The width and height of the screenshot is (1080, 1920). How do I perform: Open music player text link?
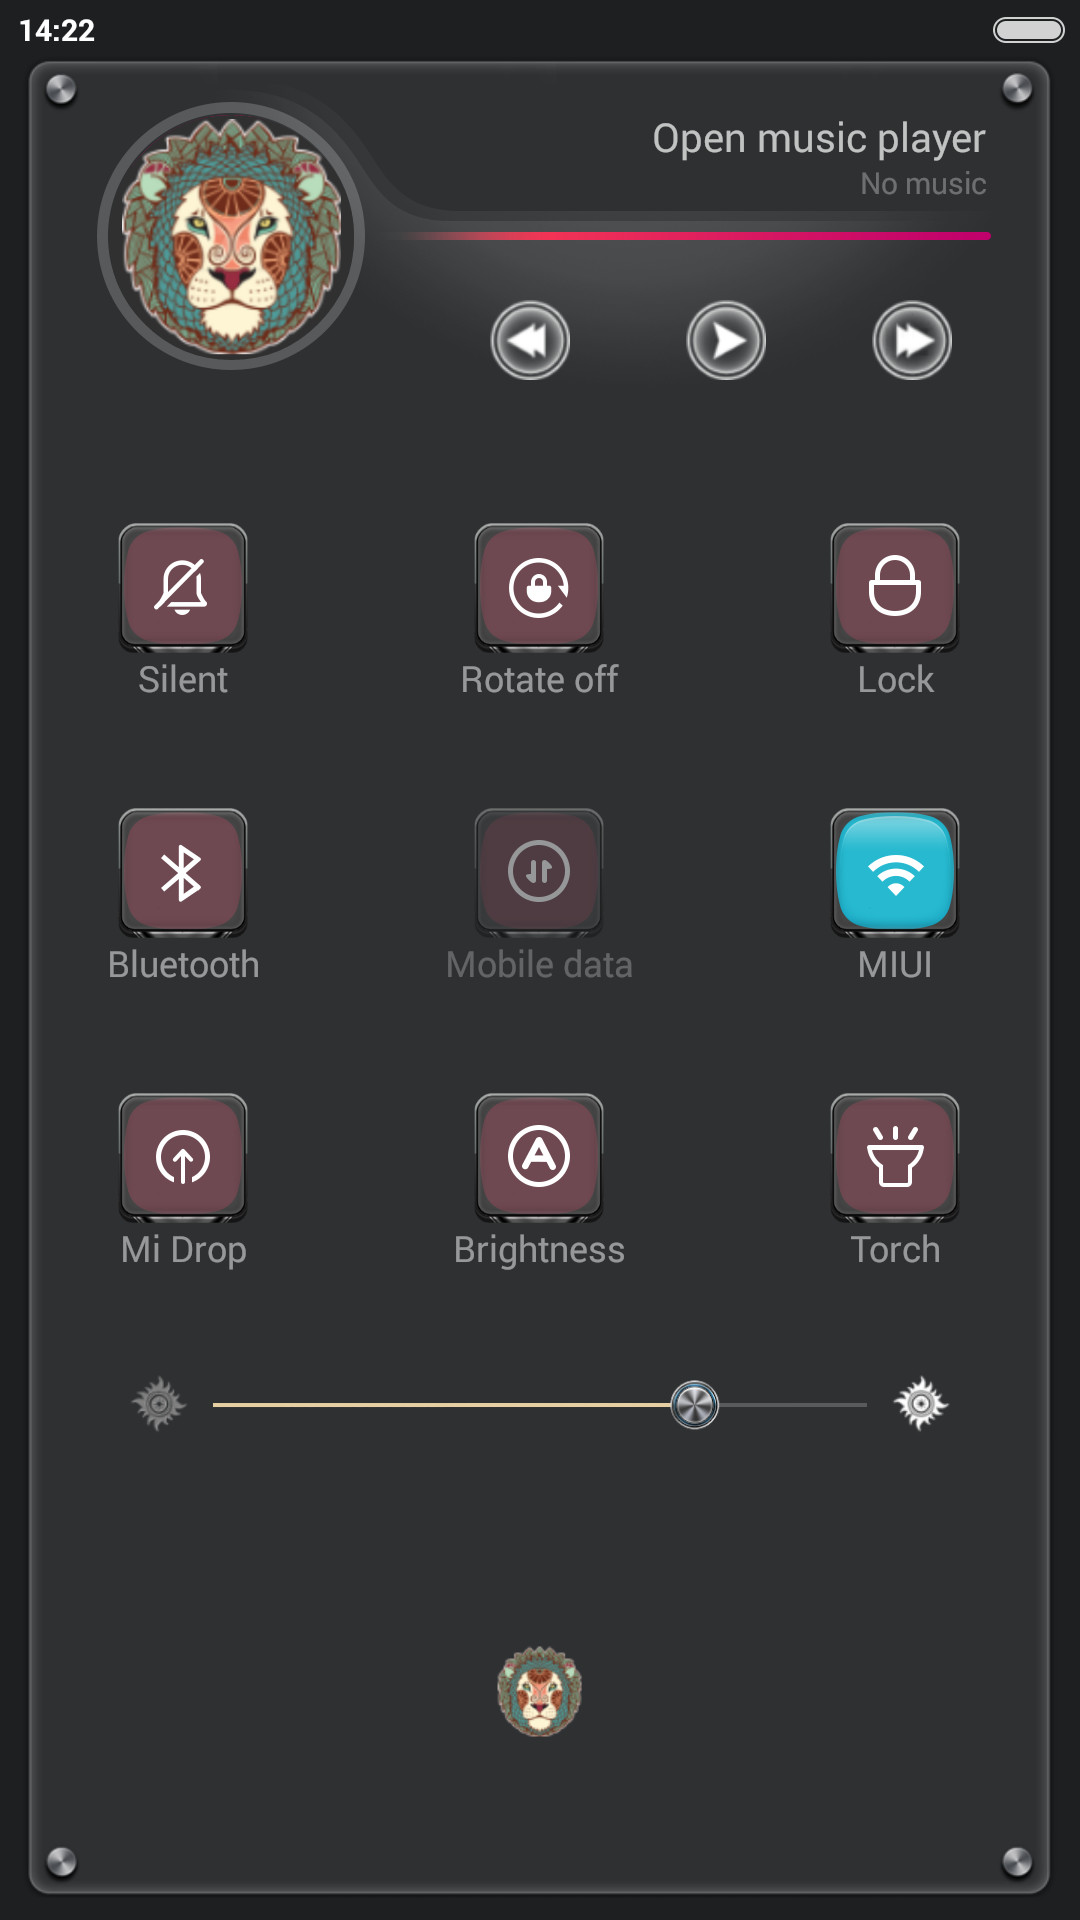819,138
